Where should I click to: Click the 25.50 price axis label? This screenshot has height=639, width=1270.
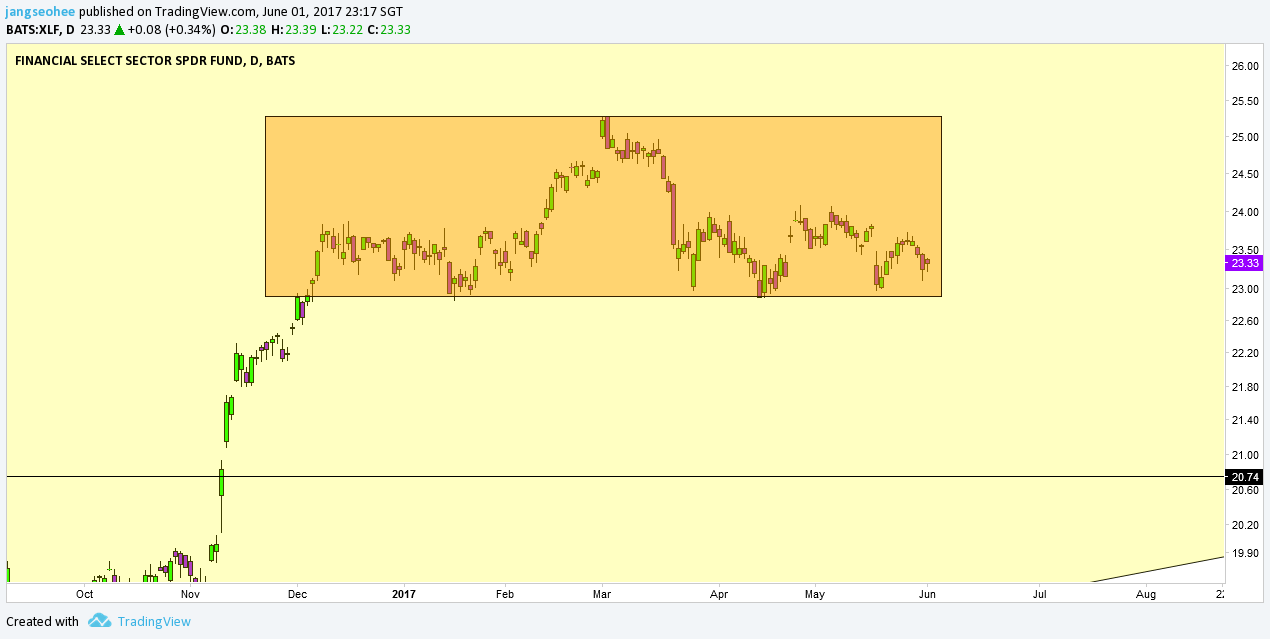1245,101
